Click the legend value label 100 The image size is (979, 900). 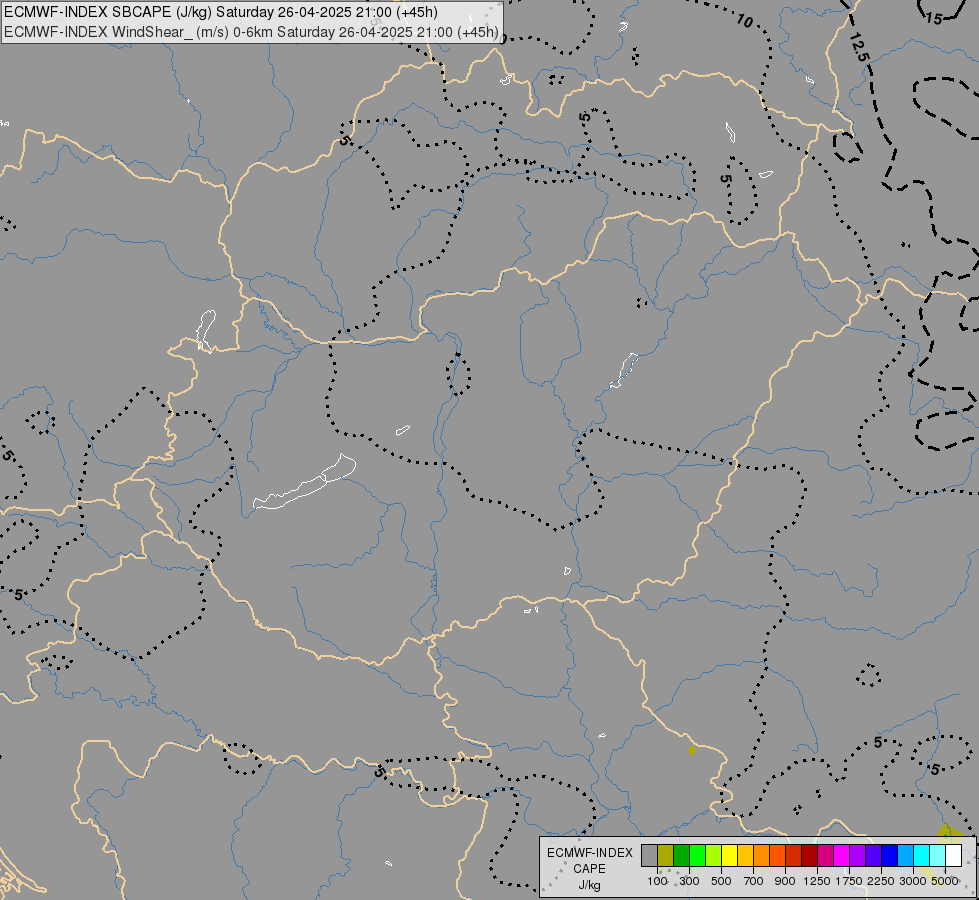pyautogui.click(x=657, y=881)
